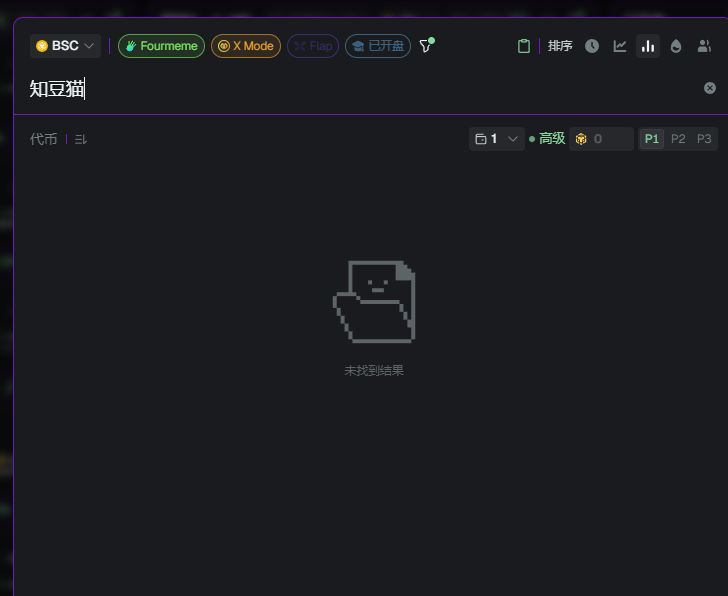
Task: Sort by bar chart volume icon
Action: point(648,46)
